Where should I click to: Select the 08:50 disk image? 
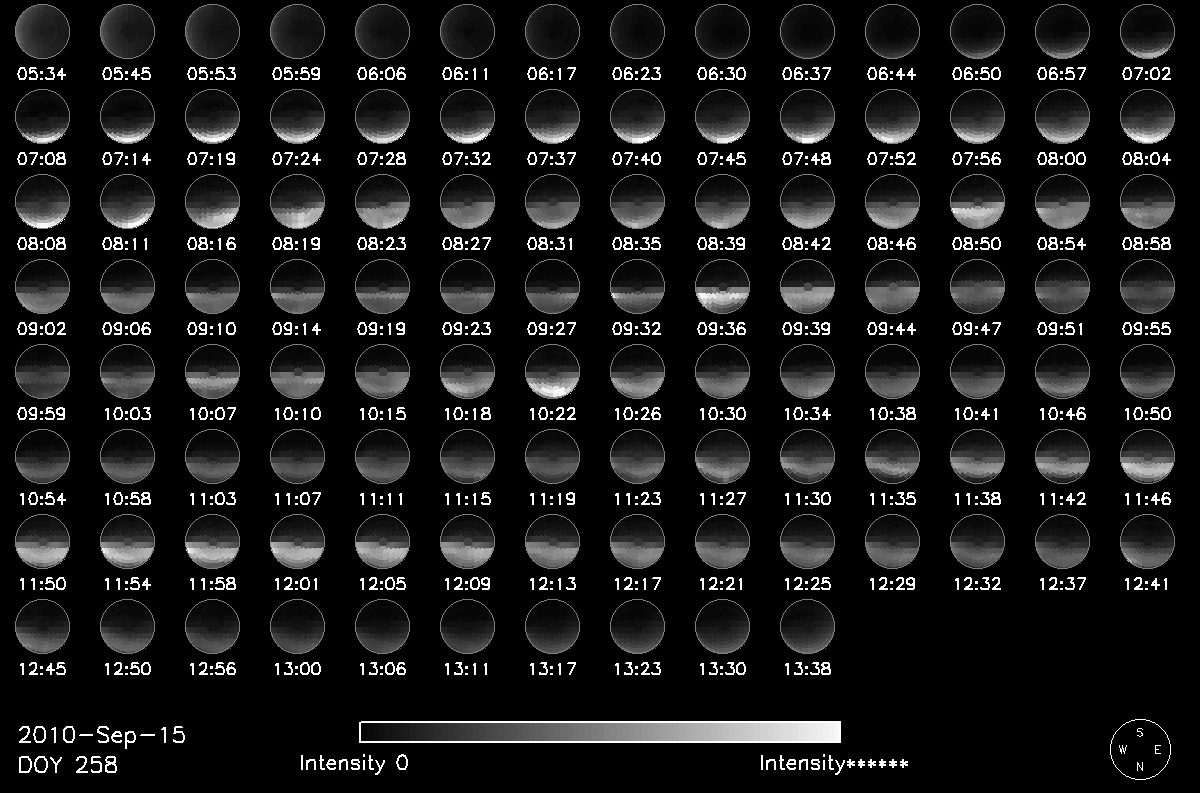pos(977,200)
